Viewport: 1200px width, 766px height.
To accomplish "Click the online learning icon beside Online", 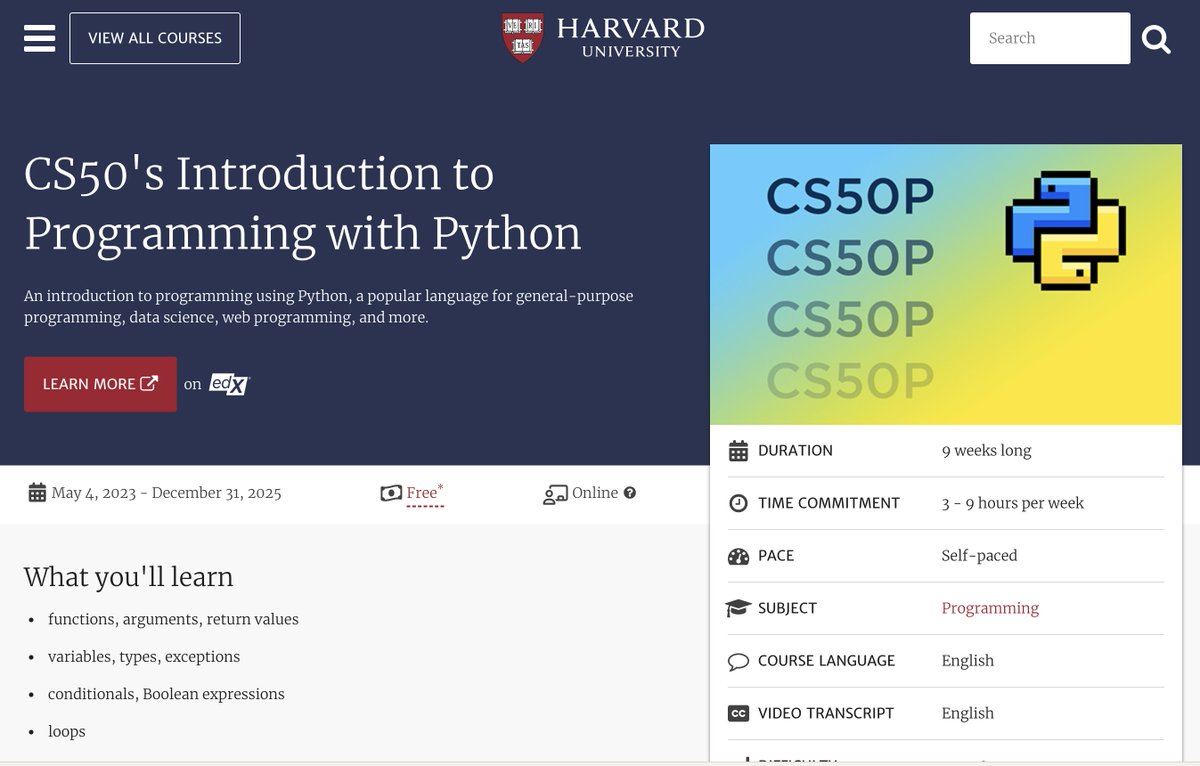I will tap(555, 493).
